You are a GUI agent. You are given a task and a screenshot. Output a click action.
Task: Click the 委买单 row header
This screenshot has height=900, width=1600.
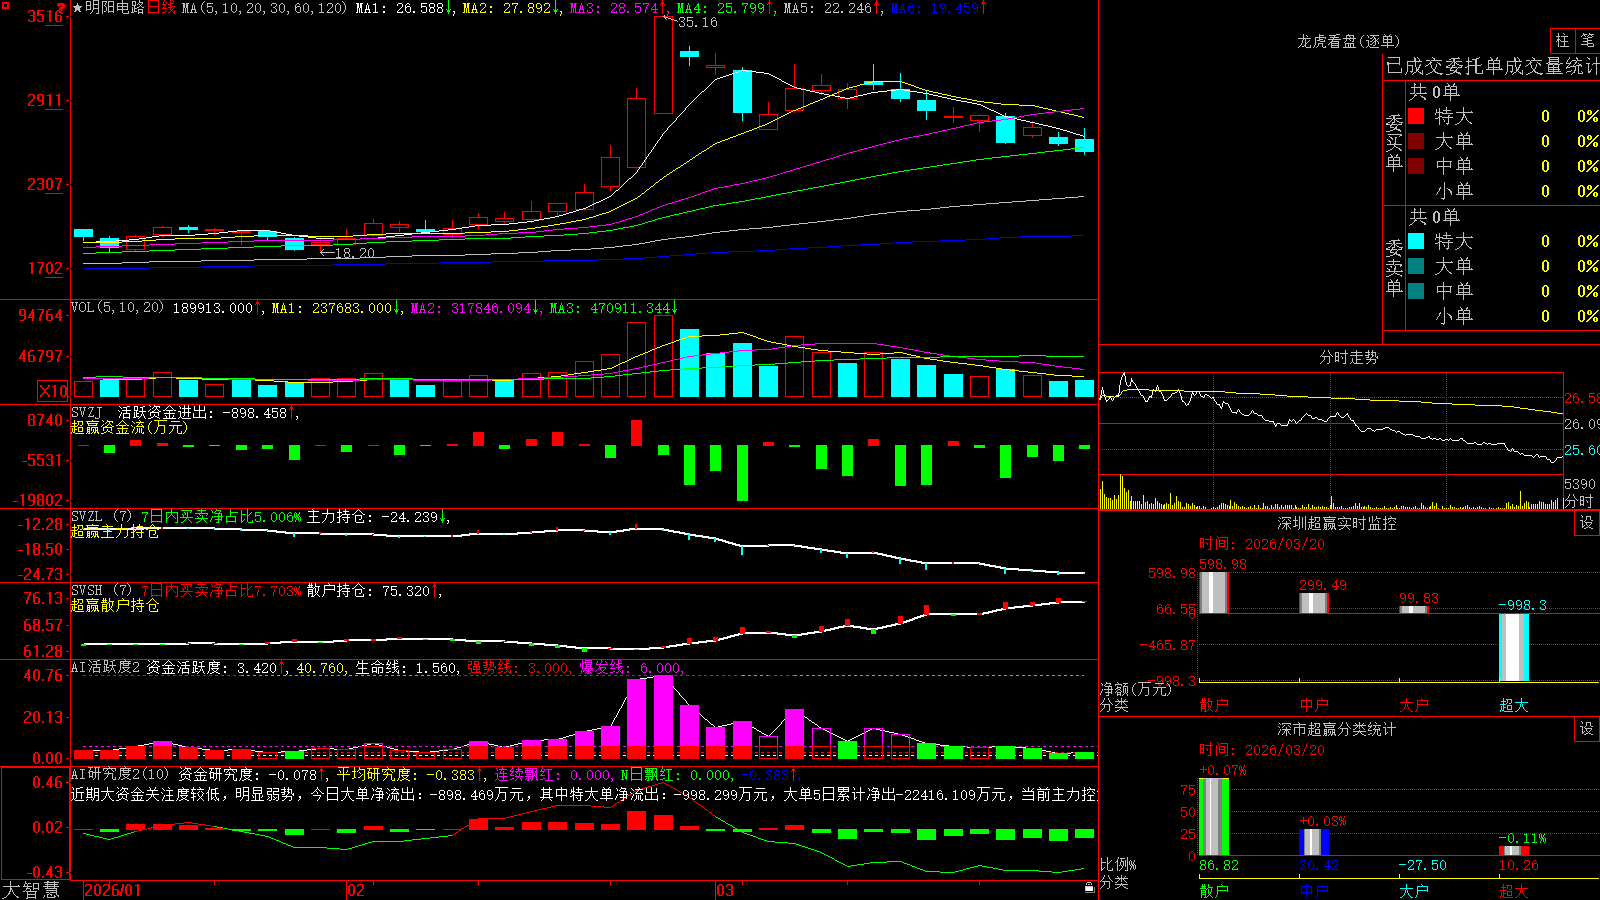pos(1394,143)
